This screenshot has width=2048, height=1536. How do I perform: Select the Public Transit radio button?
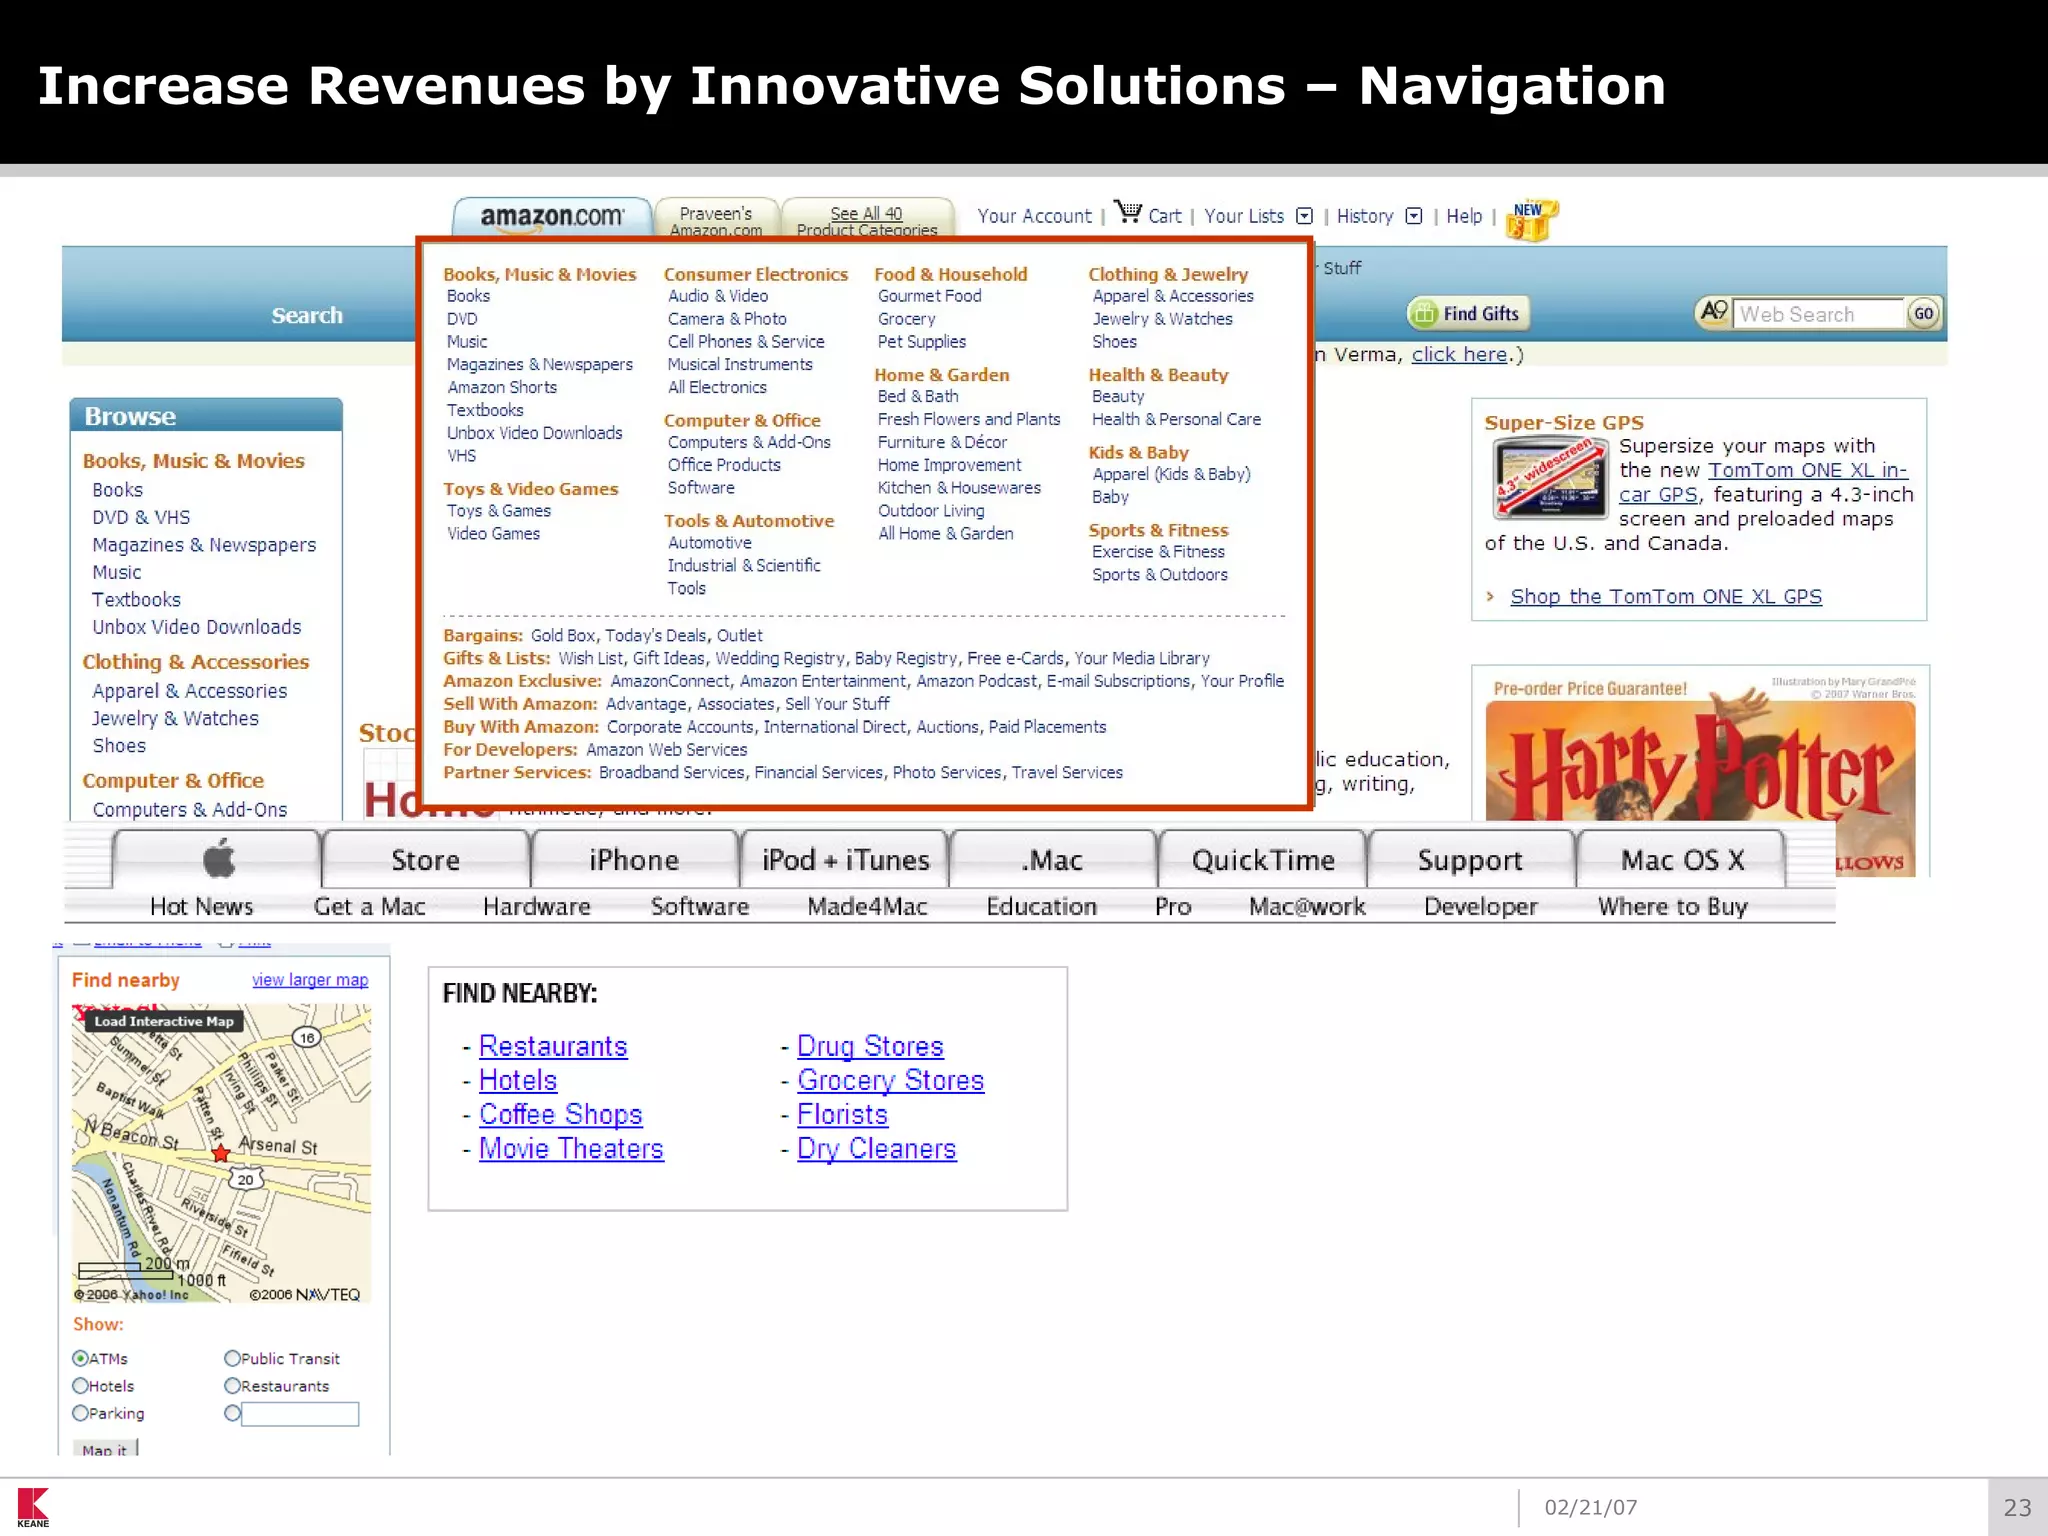(x=232, y=1358)
